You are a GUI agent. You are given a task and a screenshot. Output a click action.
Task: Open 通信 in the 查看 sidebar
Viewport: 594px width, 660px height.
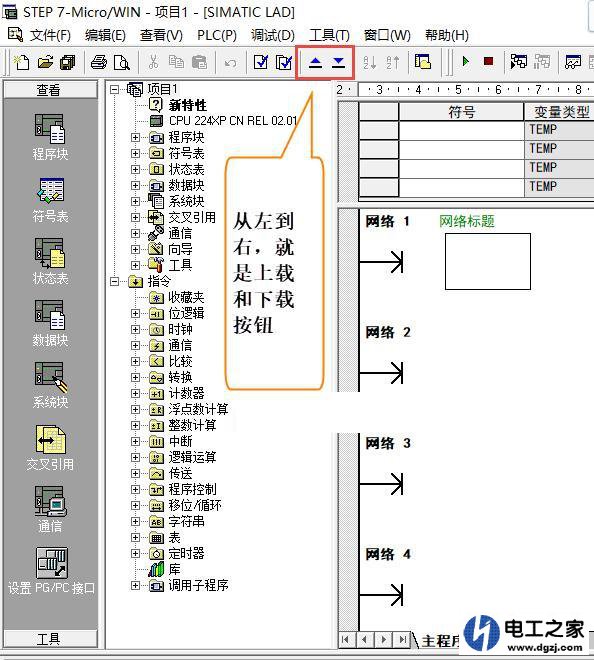pyautogui.click(x=50, y=509)
